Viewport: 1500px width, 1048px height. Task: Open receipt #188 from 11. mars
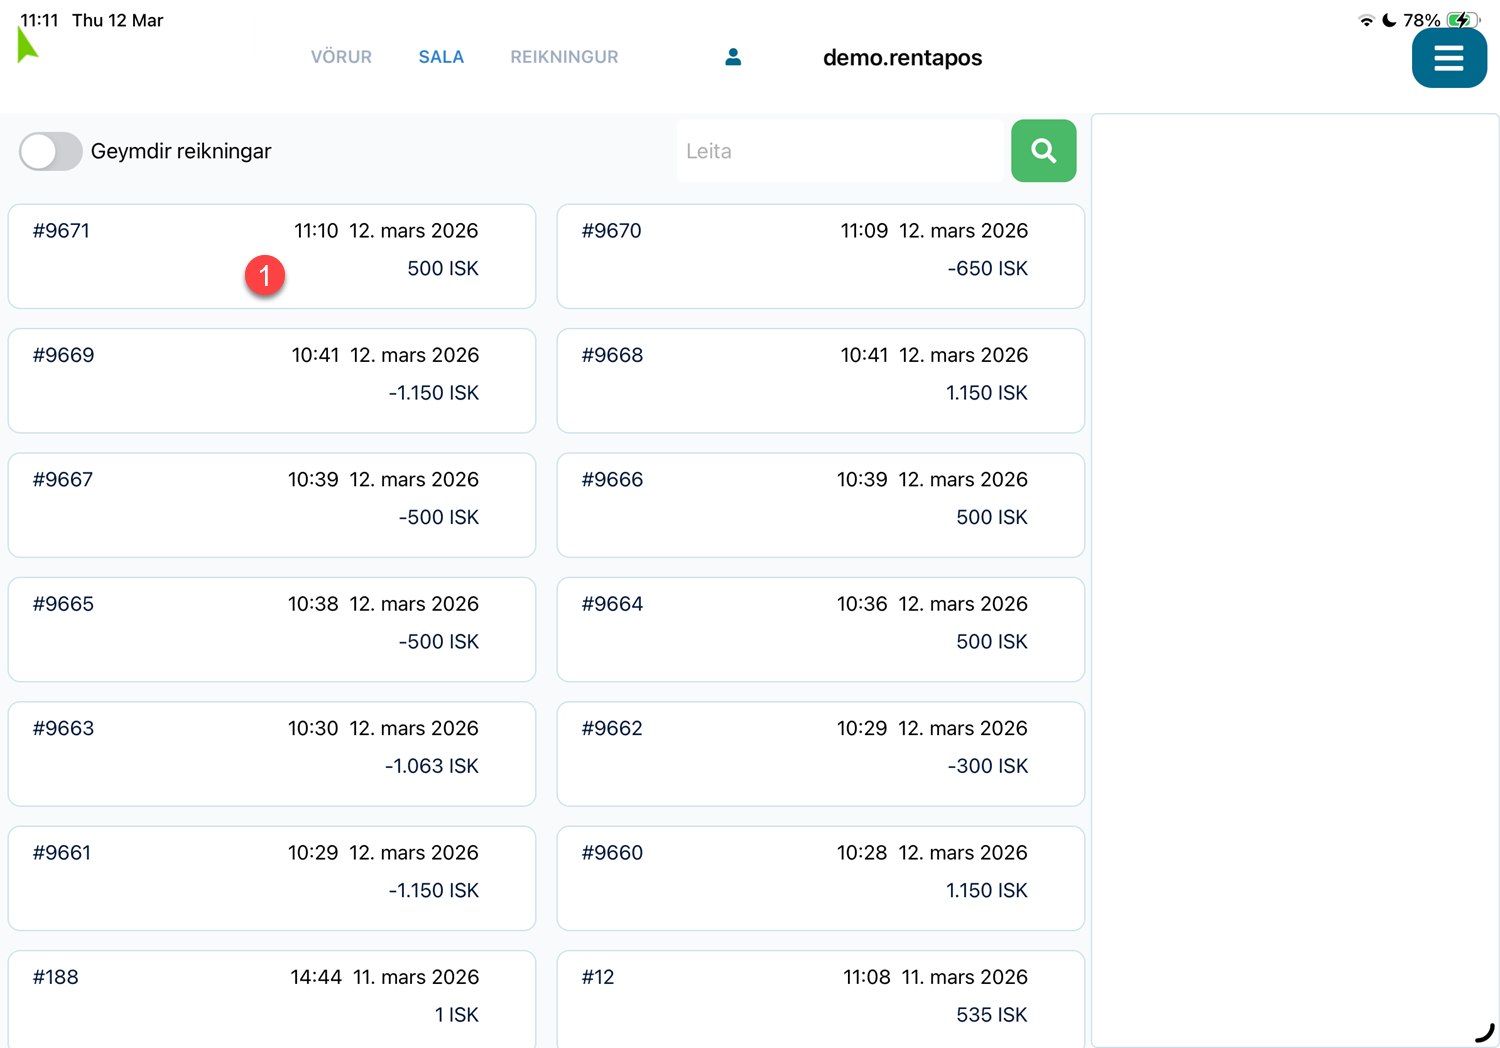point(272,997)
